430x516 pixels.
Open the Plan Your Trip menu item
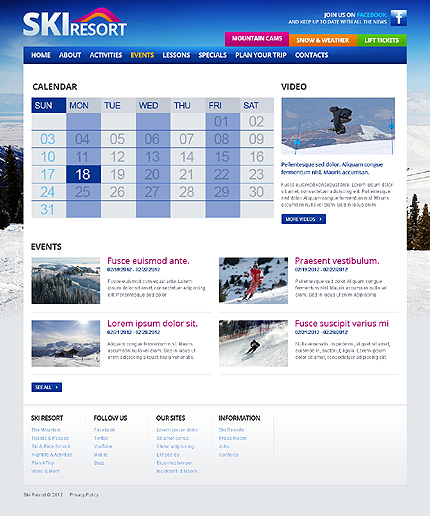click(261, 55)
